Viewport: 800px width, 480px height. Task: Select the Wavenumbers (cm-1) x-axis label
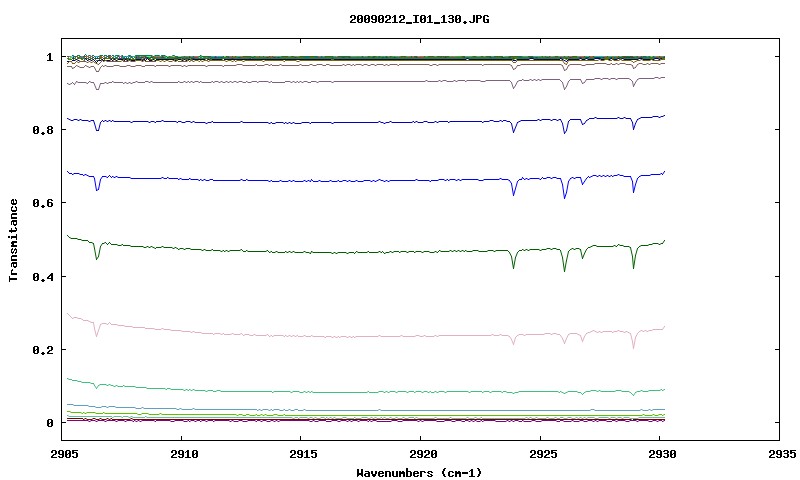419,473
